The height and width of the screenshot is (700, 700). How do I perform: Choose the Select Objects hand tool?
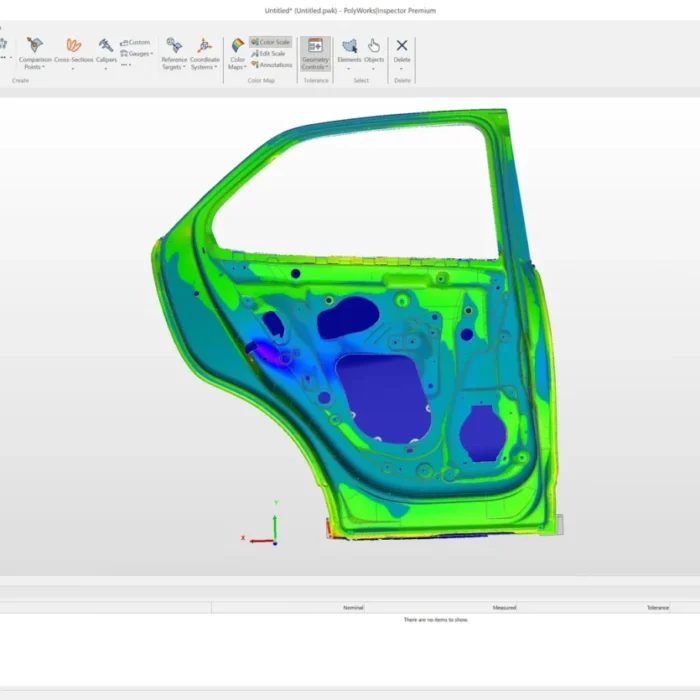(x=374, y=46)
